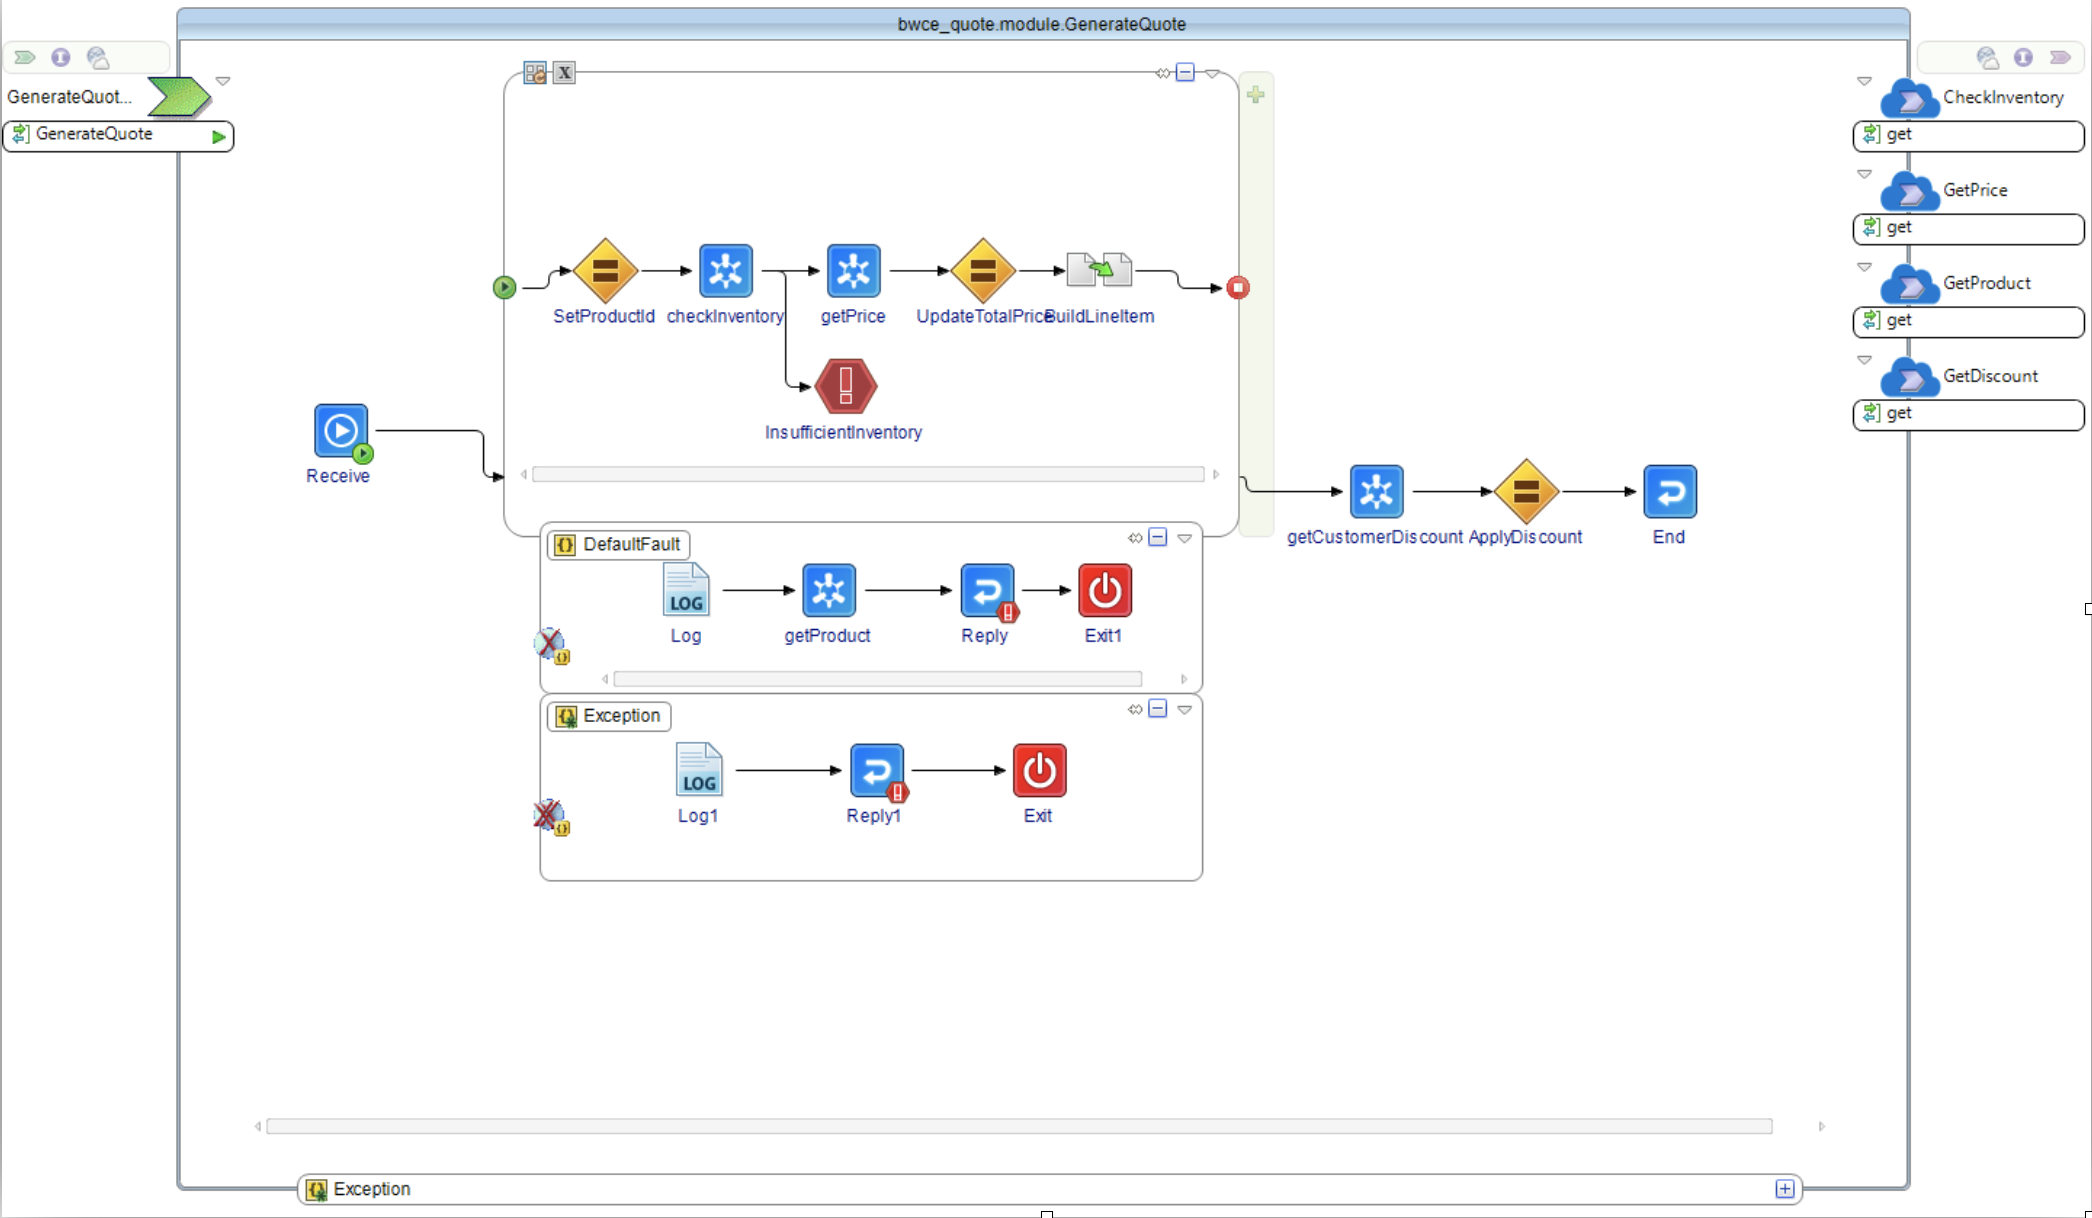Minimize the nested Exception handler box
The width and height of the screenshot is (2092, 1218).
tap(1158, 709)
